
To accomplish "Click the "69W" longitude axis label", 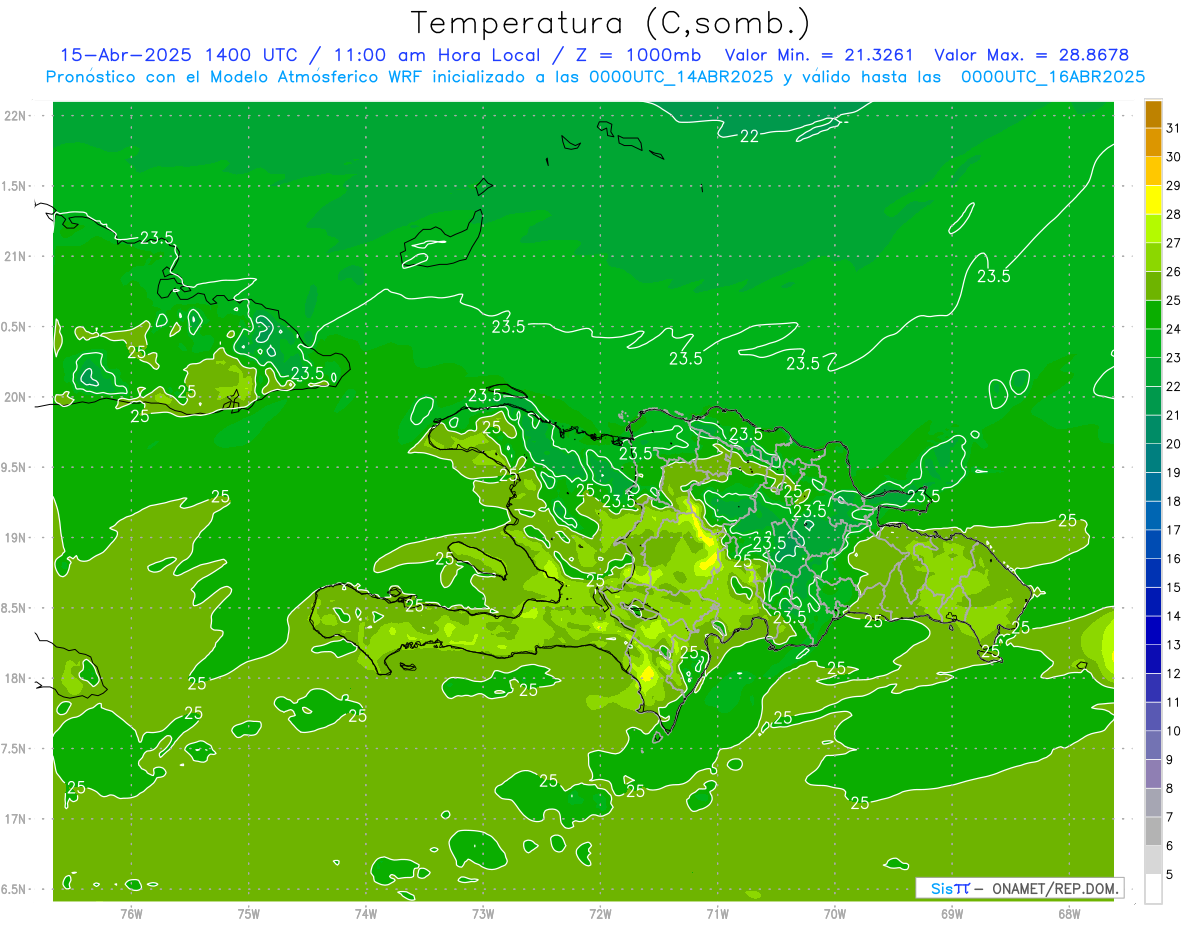I will click(952, 912).
